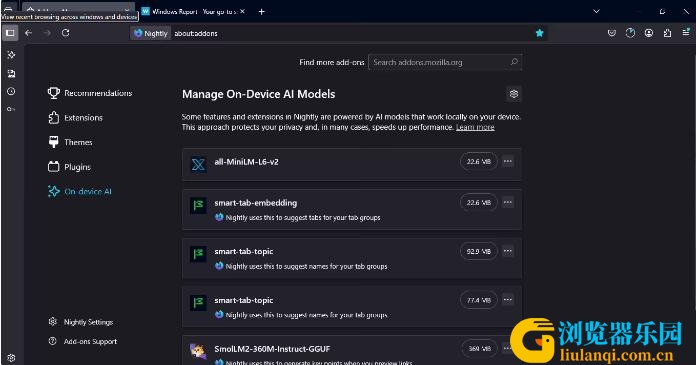
Task: Open the gear tools menu beside heading
Action: tap(514, 94)
